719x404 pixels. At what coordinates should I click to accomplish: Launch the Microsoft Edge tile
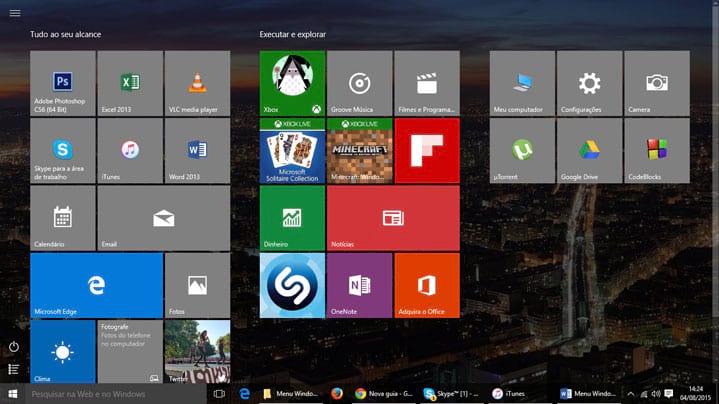96,285
